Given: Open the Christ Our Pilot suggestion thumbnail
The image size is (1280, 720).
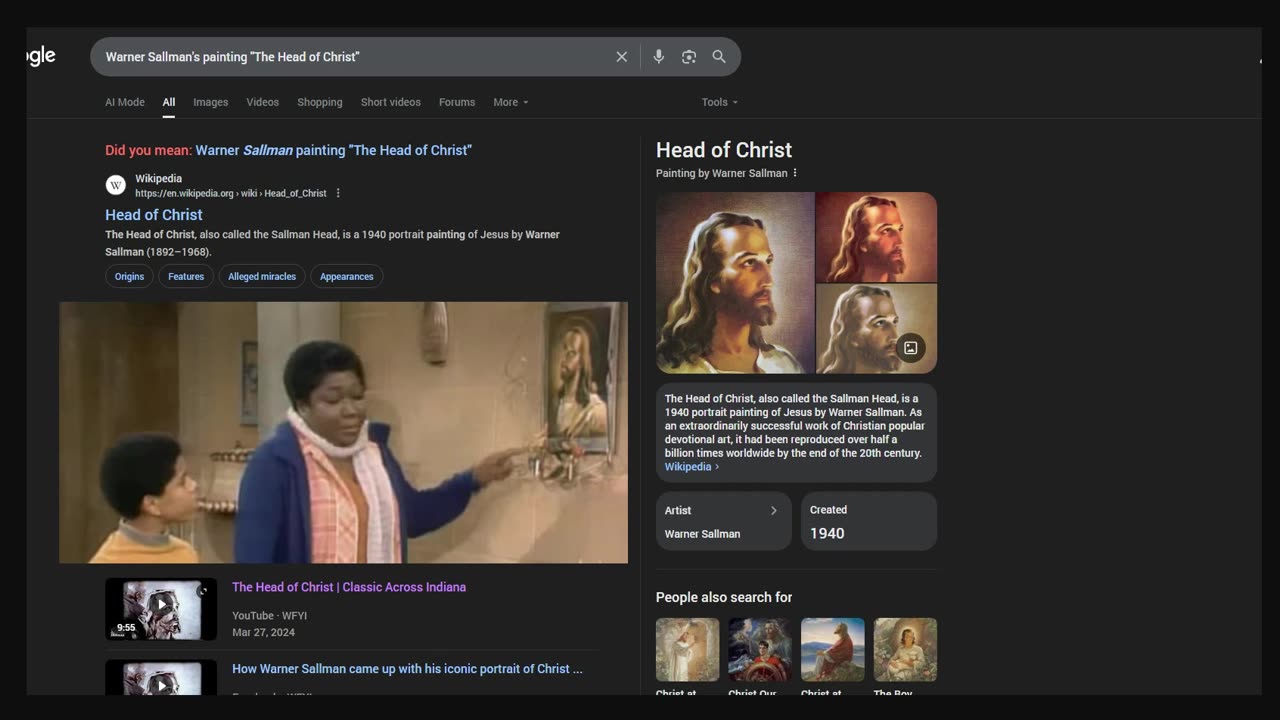Looking at the screenshot, I should pos(760,650).
